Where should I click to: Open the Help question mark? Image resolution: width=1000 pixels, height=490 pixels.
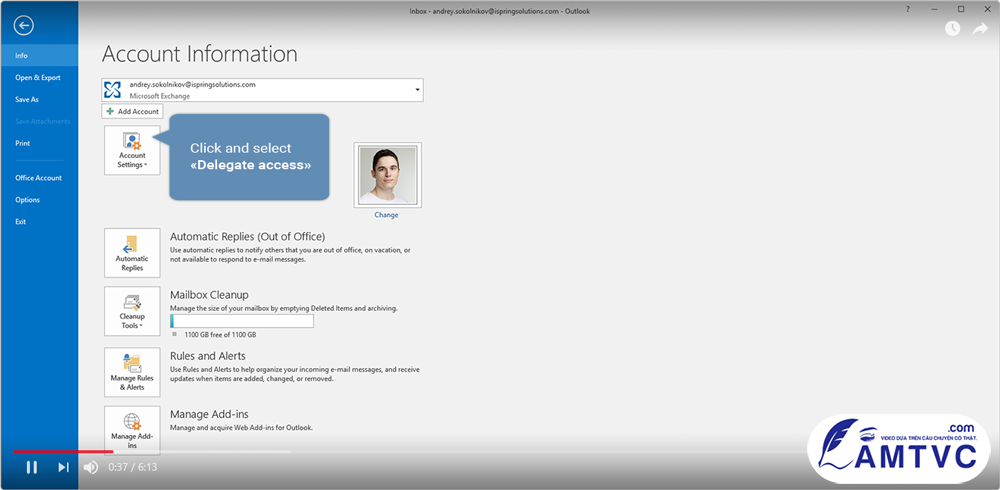908,9
